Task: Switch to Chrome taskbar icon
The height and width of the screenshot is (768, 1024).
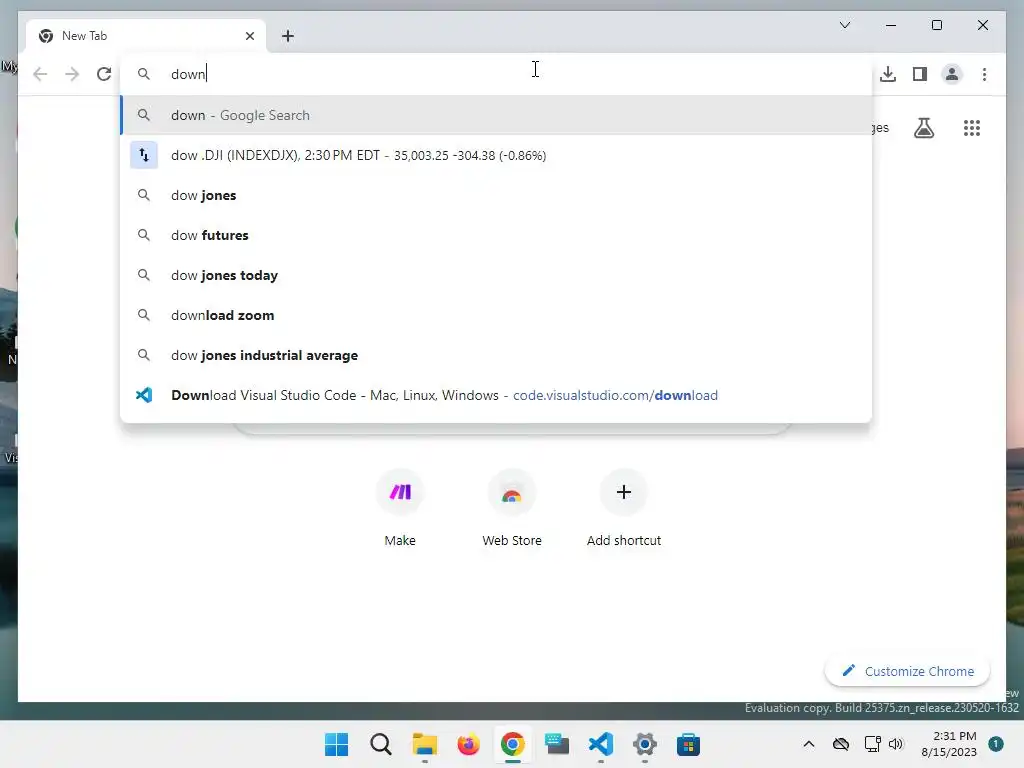Action: [513, 744]
